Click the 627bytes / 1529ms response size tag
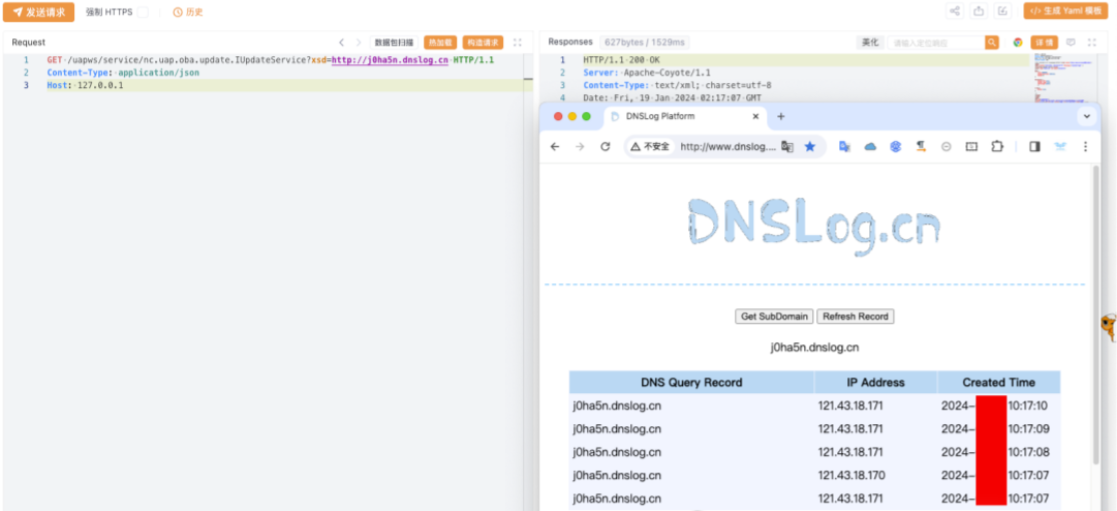The width and height of the screenshot is (1117, 511). click(x=644, y=43)
